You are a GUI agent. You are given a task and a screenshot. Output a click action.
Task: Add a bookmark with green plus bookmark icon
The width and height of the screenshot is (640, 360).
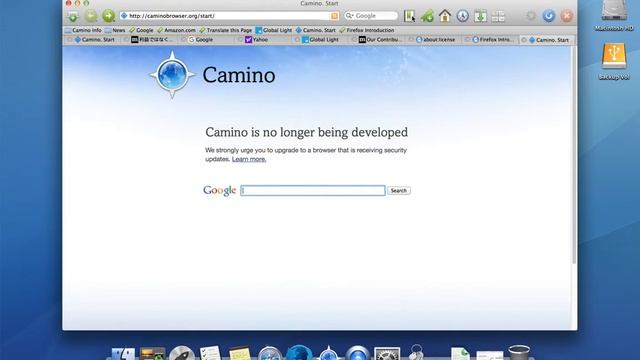(x=427, y=16)
